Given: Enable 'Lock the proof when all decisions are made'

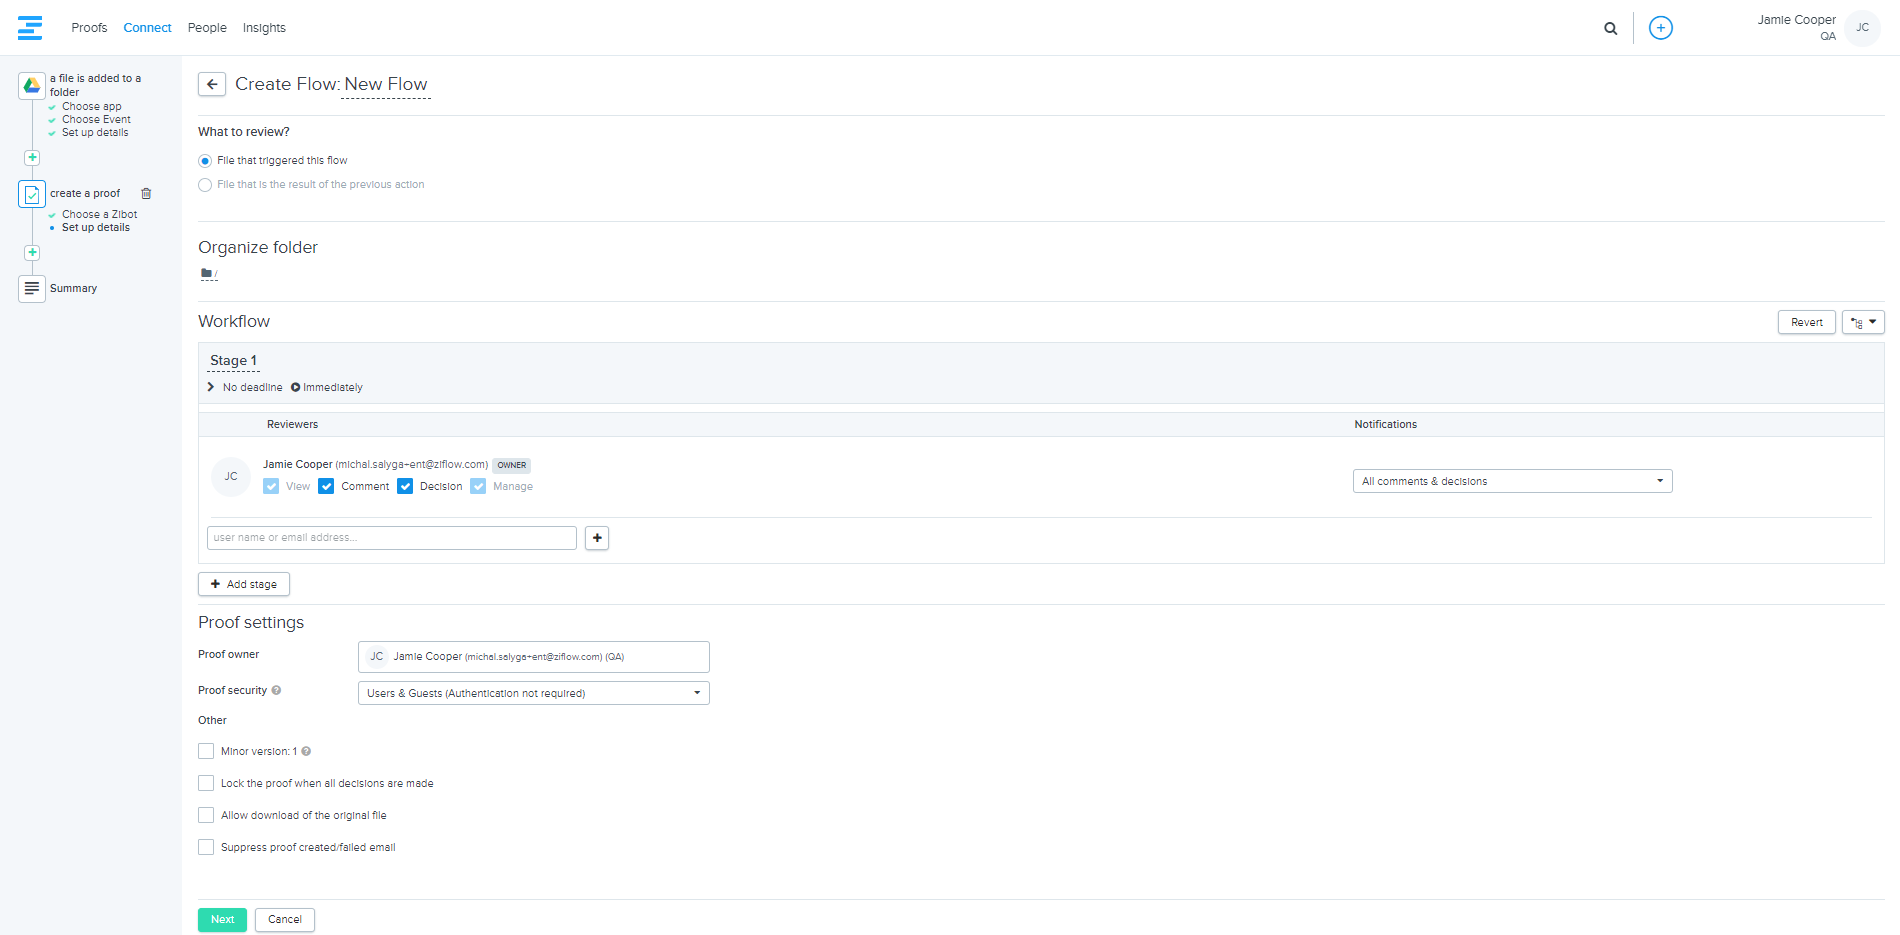Looking at the screenshot, I should [206, 784].
